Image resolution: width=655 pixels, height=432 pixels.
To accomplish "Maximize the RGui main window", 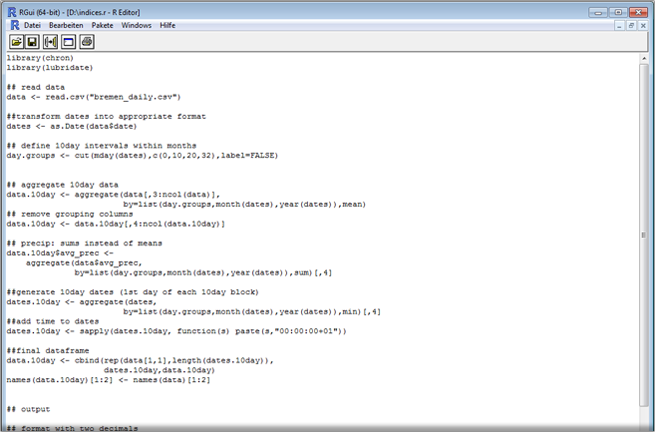I will coord(618,13).
